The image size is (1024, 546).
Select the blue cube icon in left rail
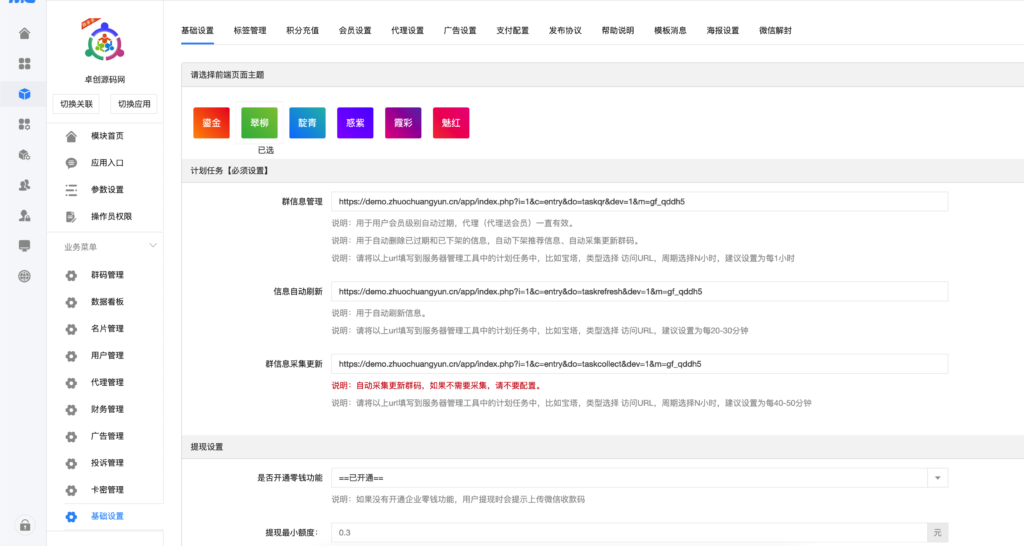(x=24, y=94)
